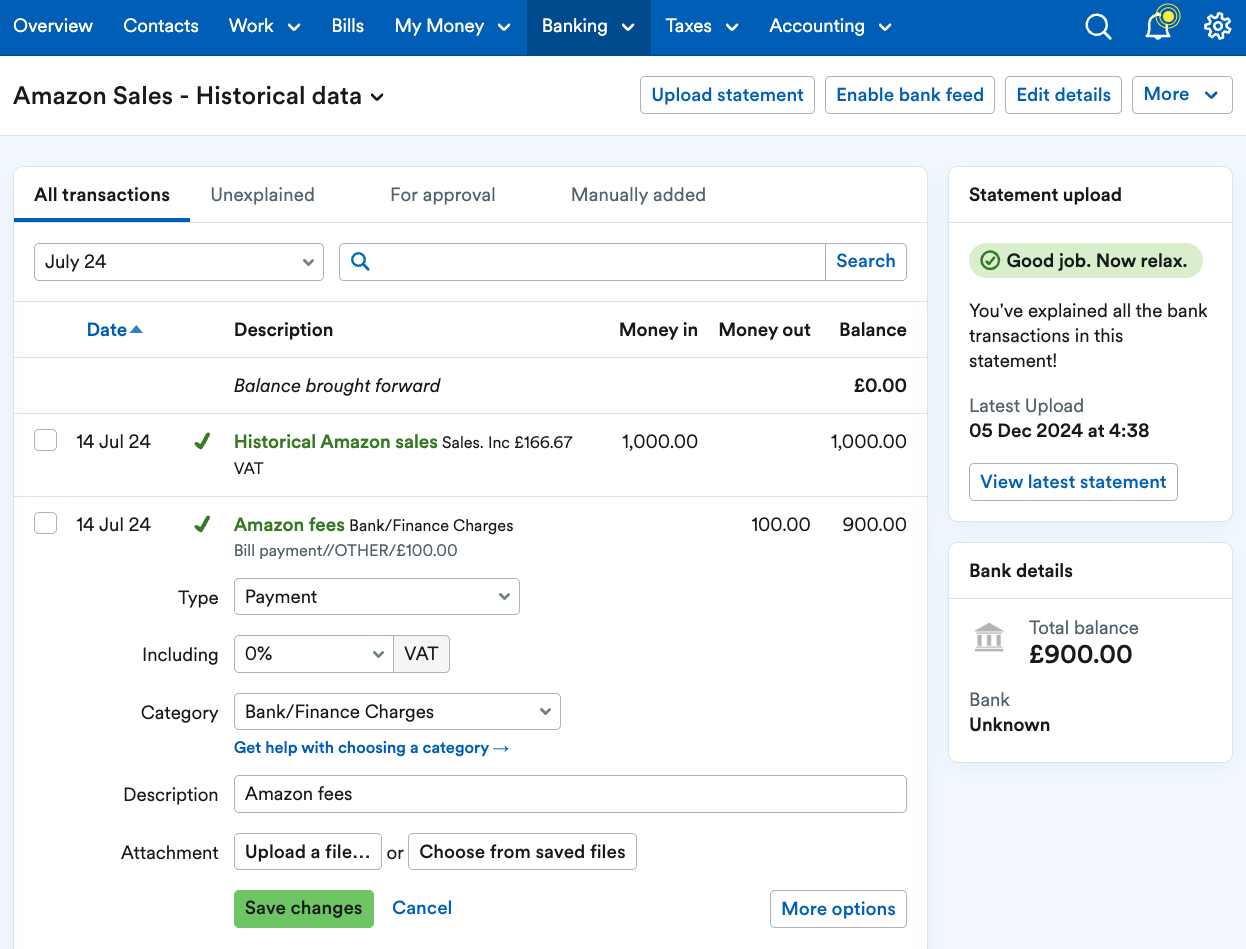The image size is (1246, 949).
Task: Expand the More dropdown button
Action: click(x=1182, y=95)
